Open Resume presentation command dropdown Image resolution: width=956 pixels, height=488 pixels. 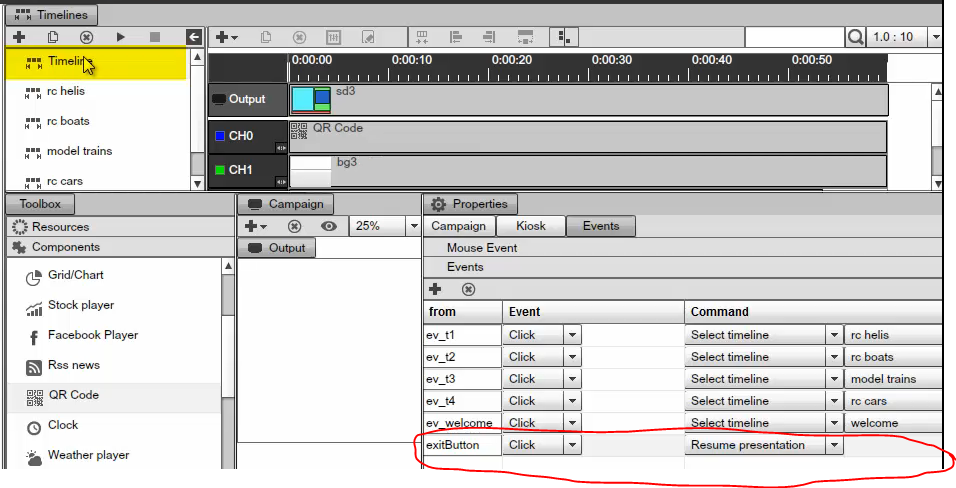click(833, 446)
